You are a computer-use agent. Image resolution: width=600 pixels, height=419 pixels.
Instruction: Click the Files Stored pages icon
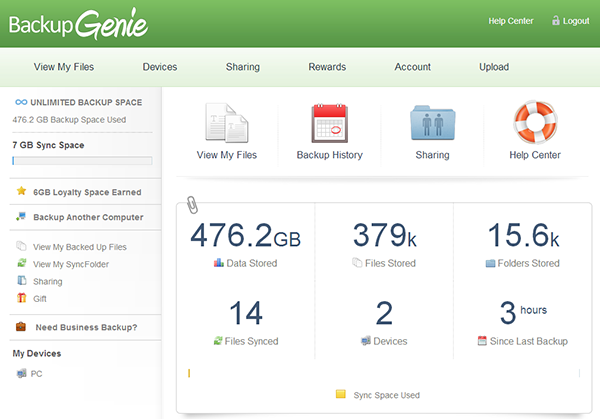[x=357, y=263]
